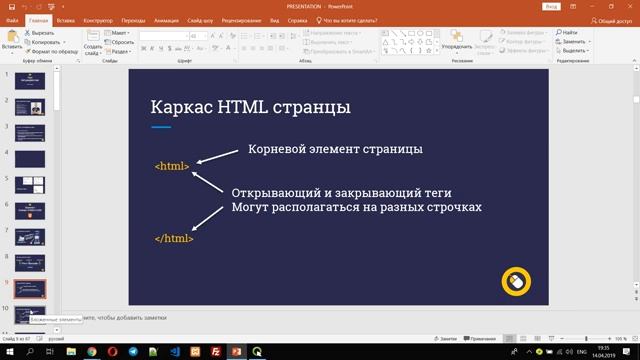The height and width of the screenshot is (360, 640).
Task: Toggle strikethrough formatting
Action: pyautogui.click(x=178, y=49)
